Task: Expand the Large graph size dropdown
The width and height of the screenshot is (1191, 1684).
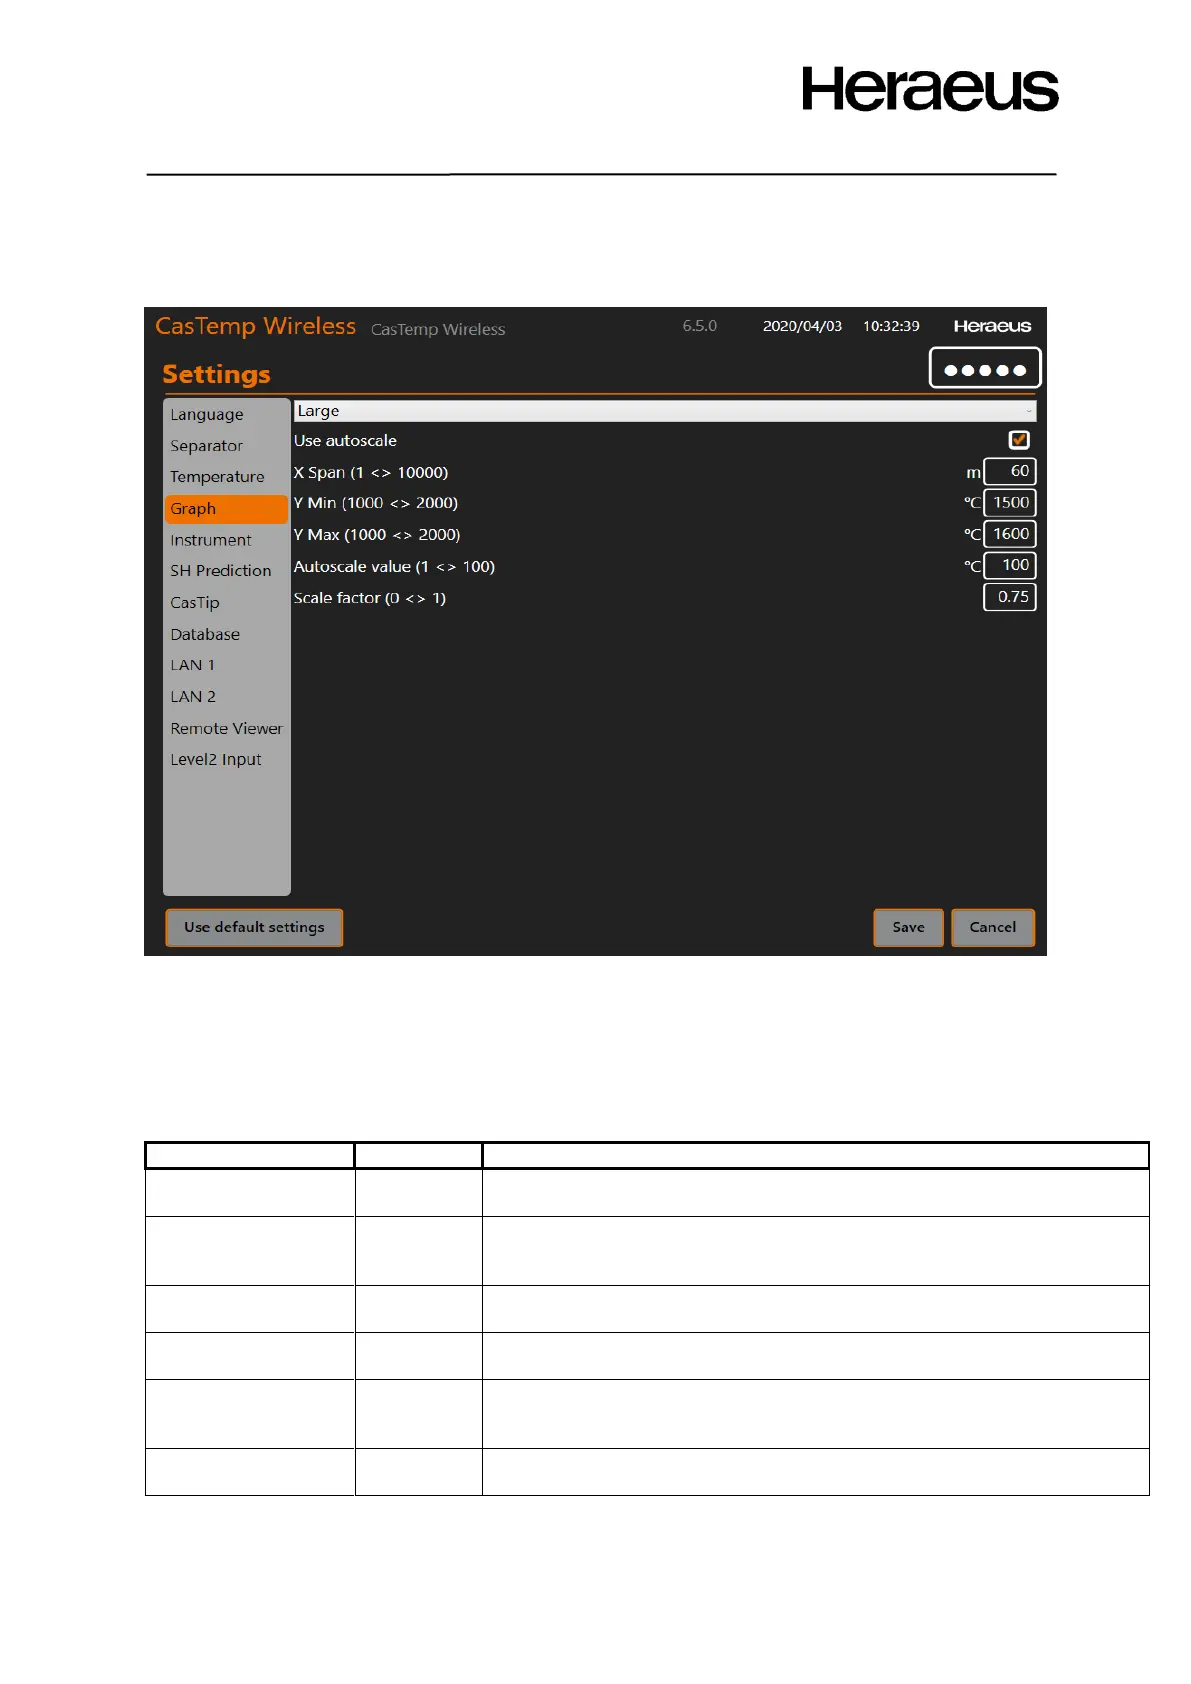Action: 665,411
